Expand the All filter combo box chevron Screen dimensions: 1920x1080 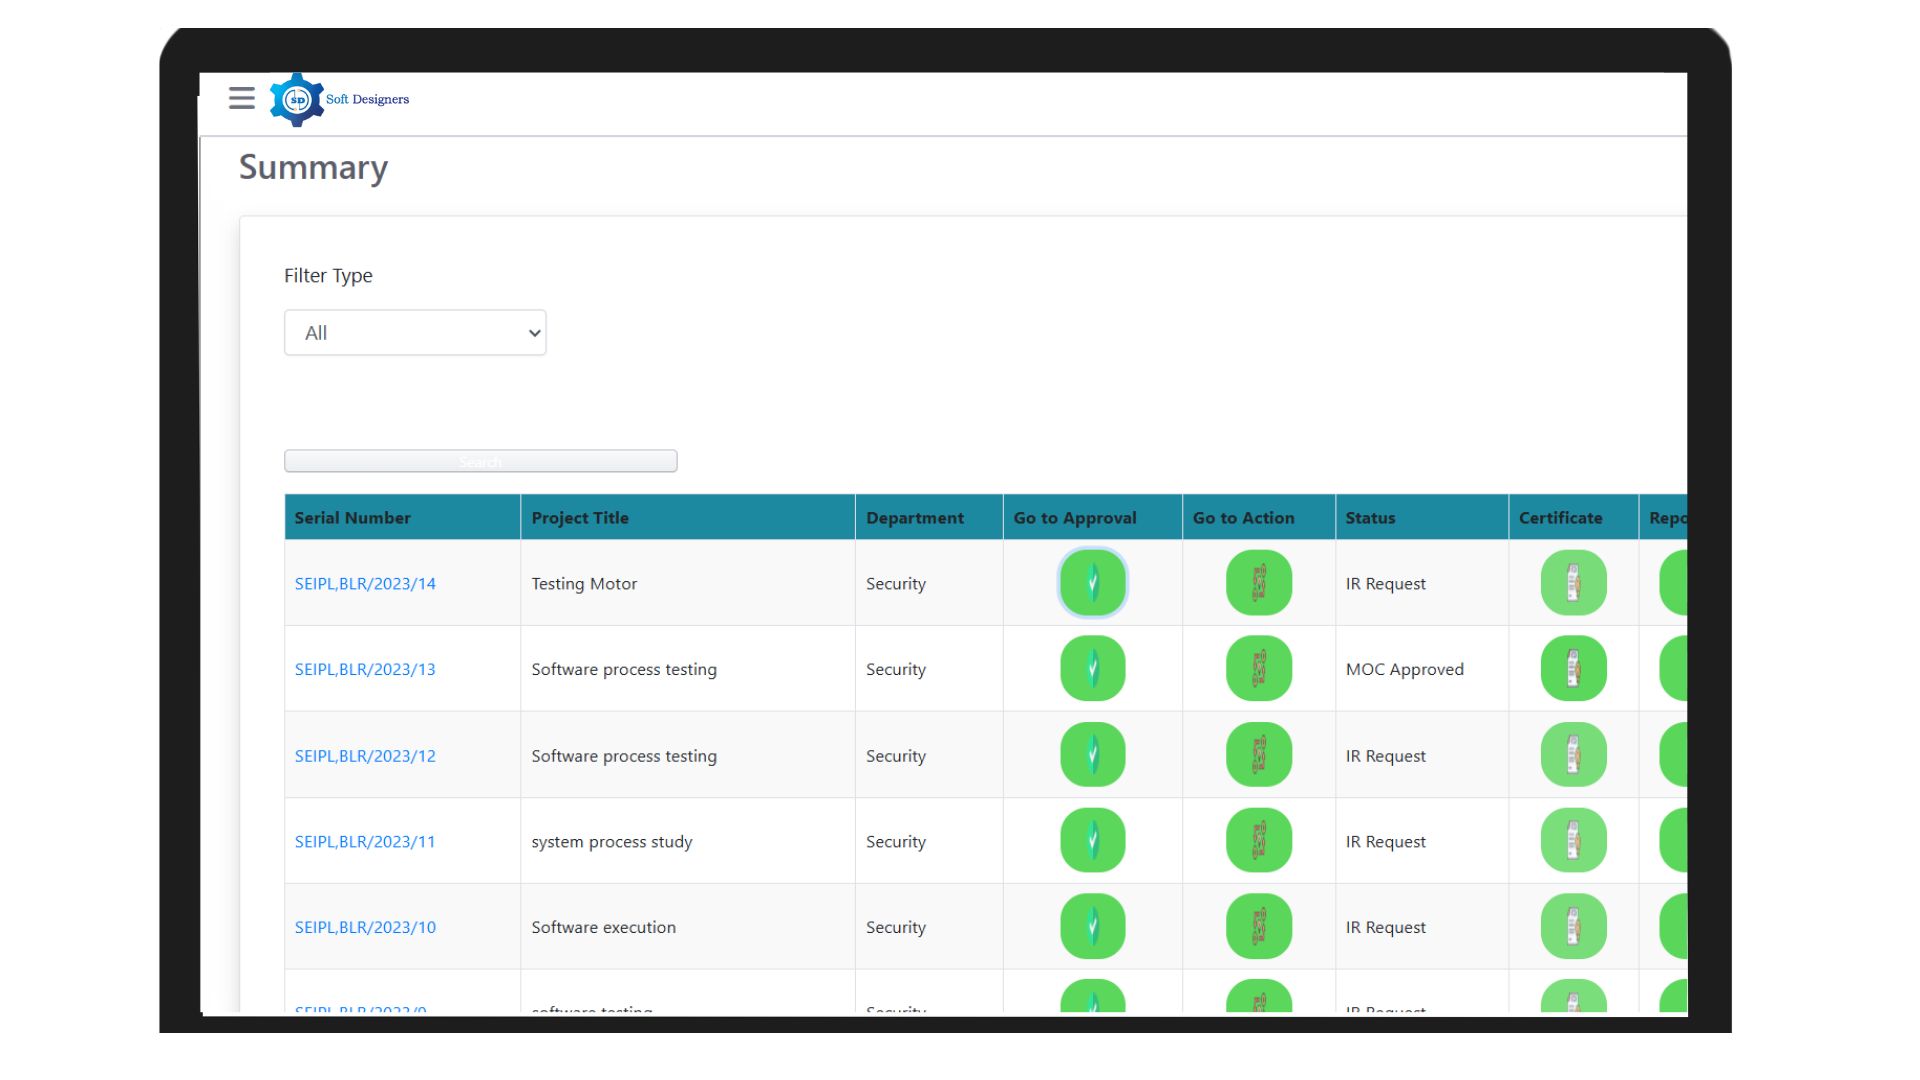pos(532,332)
